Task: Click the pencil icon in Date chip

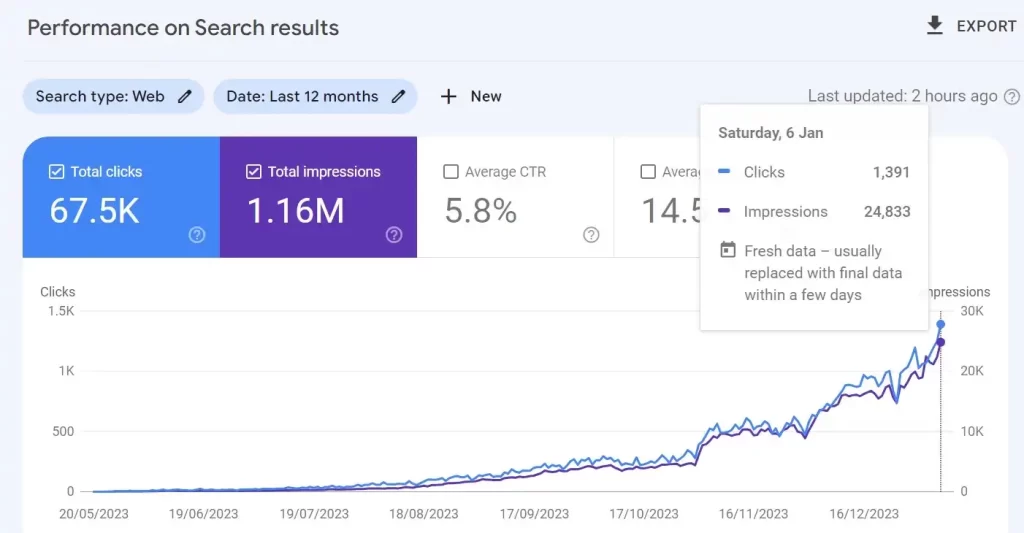Action: pyautogui.click(x=398, y=97)
